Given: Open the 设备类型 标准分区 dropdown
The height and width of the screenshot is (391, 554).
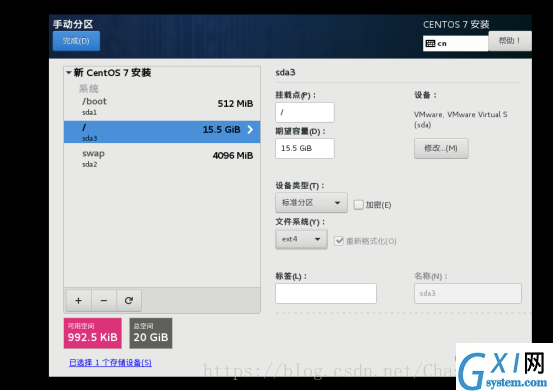Looking at the screenshot, I should (x=311, y=203).
